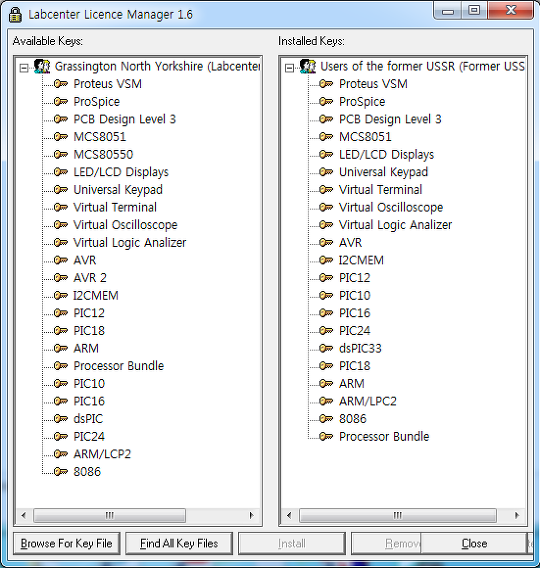Click the key icon beside ARM/LCP2
This screenshot has height=568, width=540.
61,454
